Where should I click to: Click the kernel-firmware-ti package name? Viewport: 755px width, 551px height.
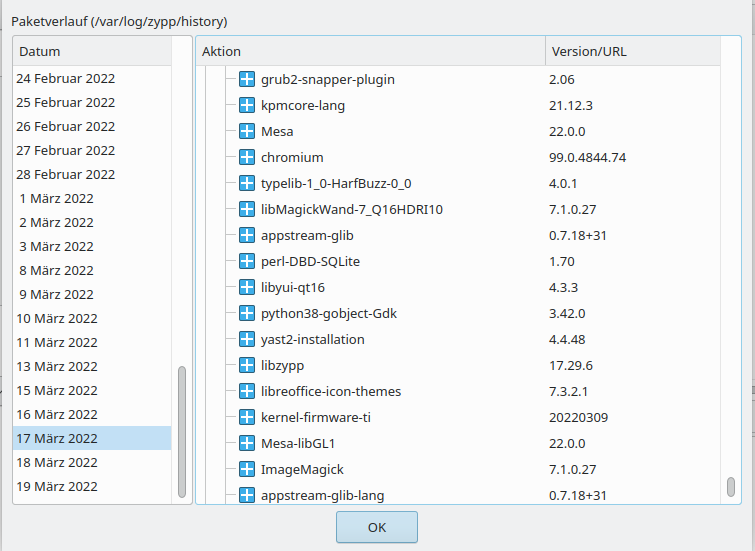click(315, 418)
